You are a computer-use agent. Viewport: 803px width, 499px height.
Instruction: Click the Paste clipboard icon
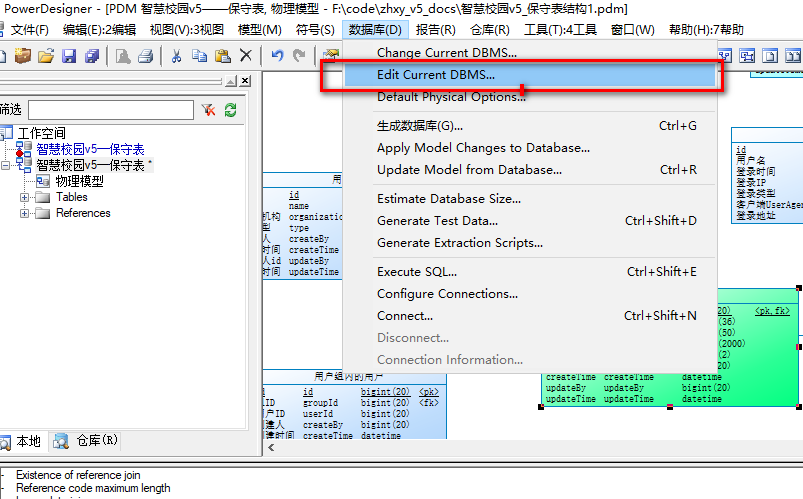222,55
